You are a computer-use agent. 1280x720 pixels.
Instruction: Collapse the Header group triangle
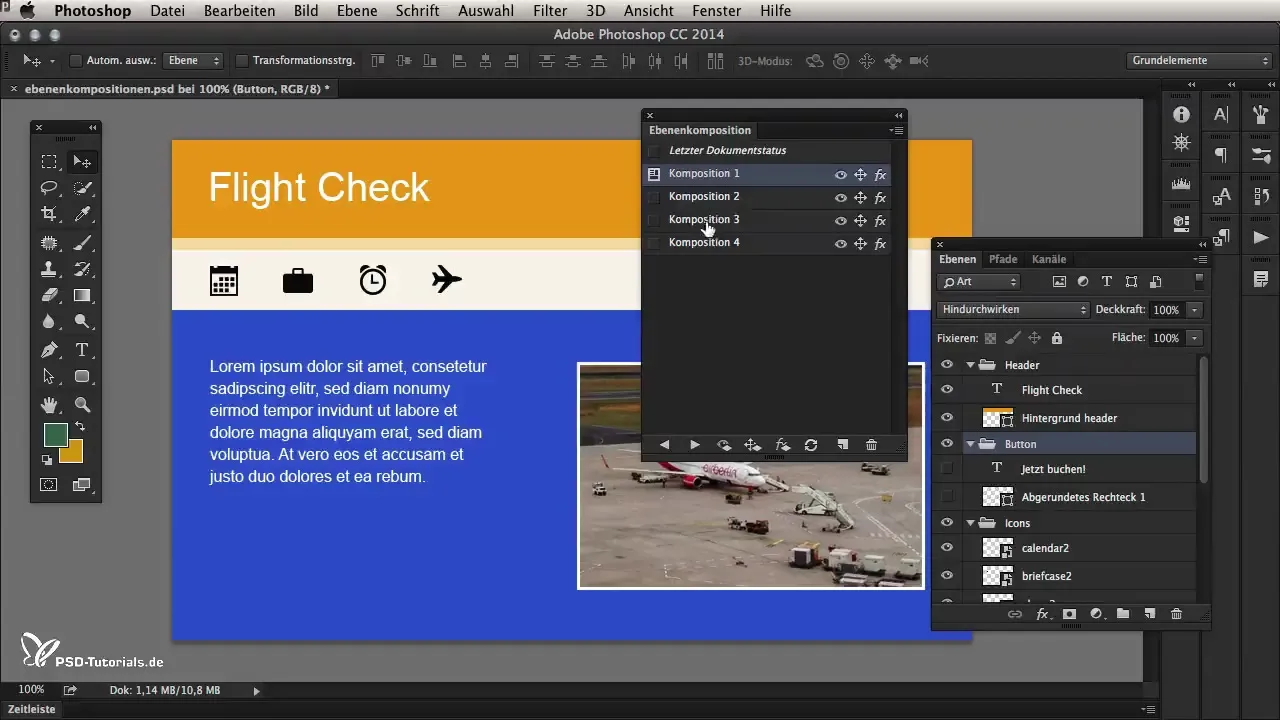pos(970,365)
